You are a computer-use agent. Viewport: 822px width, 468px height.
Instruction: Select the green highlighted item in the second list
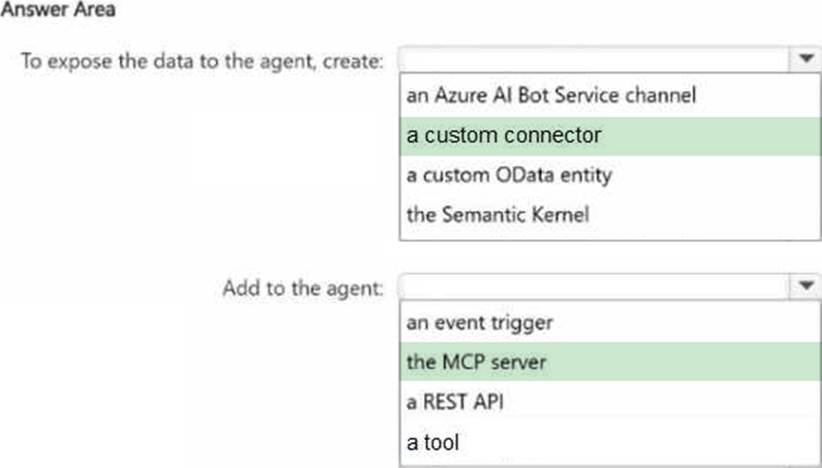[610, 361]
